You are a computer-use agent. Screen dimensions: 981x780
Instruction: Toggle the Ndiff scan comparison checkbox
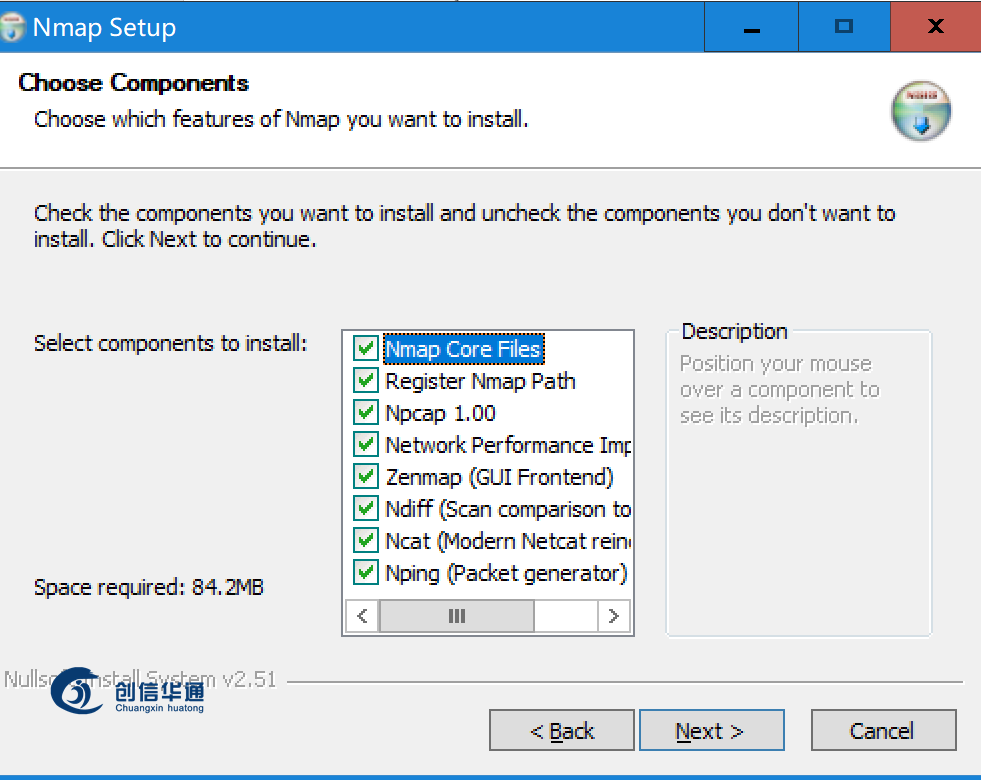365,509
